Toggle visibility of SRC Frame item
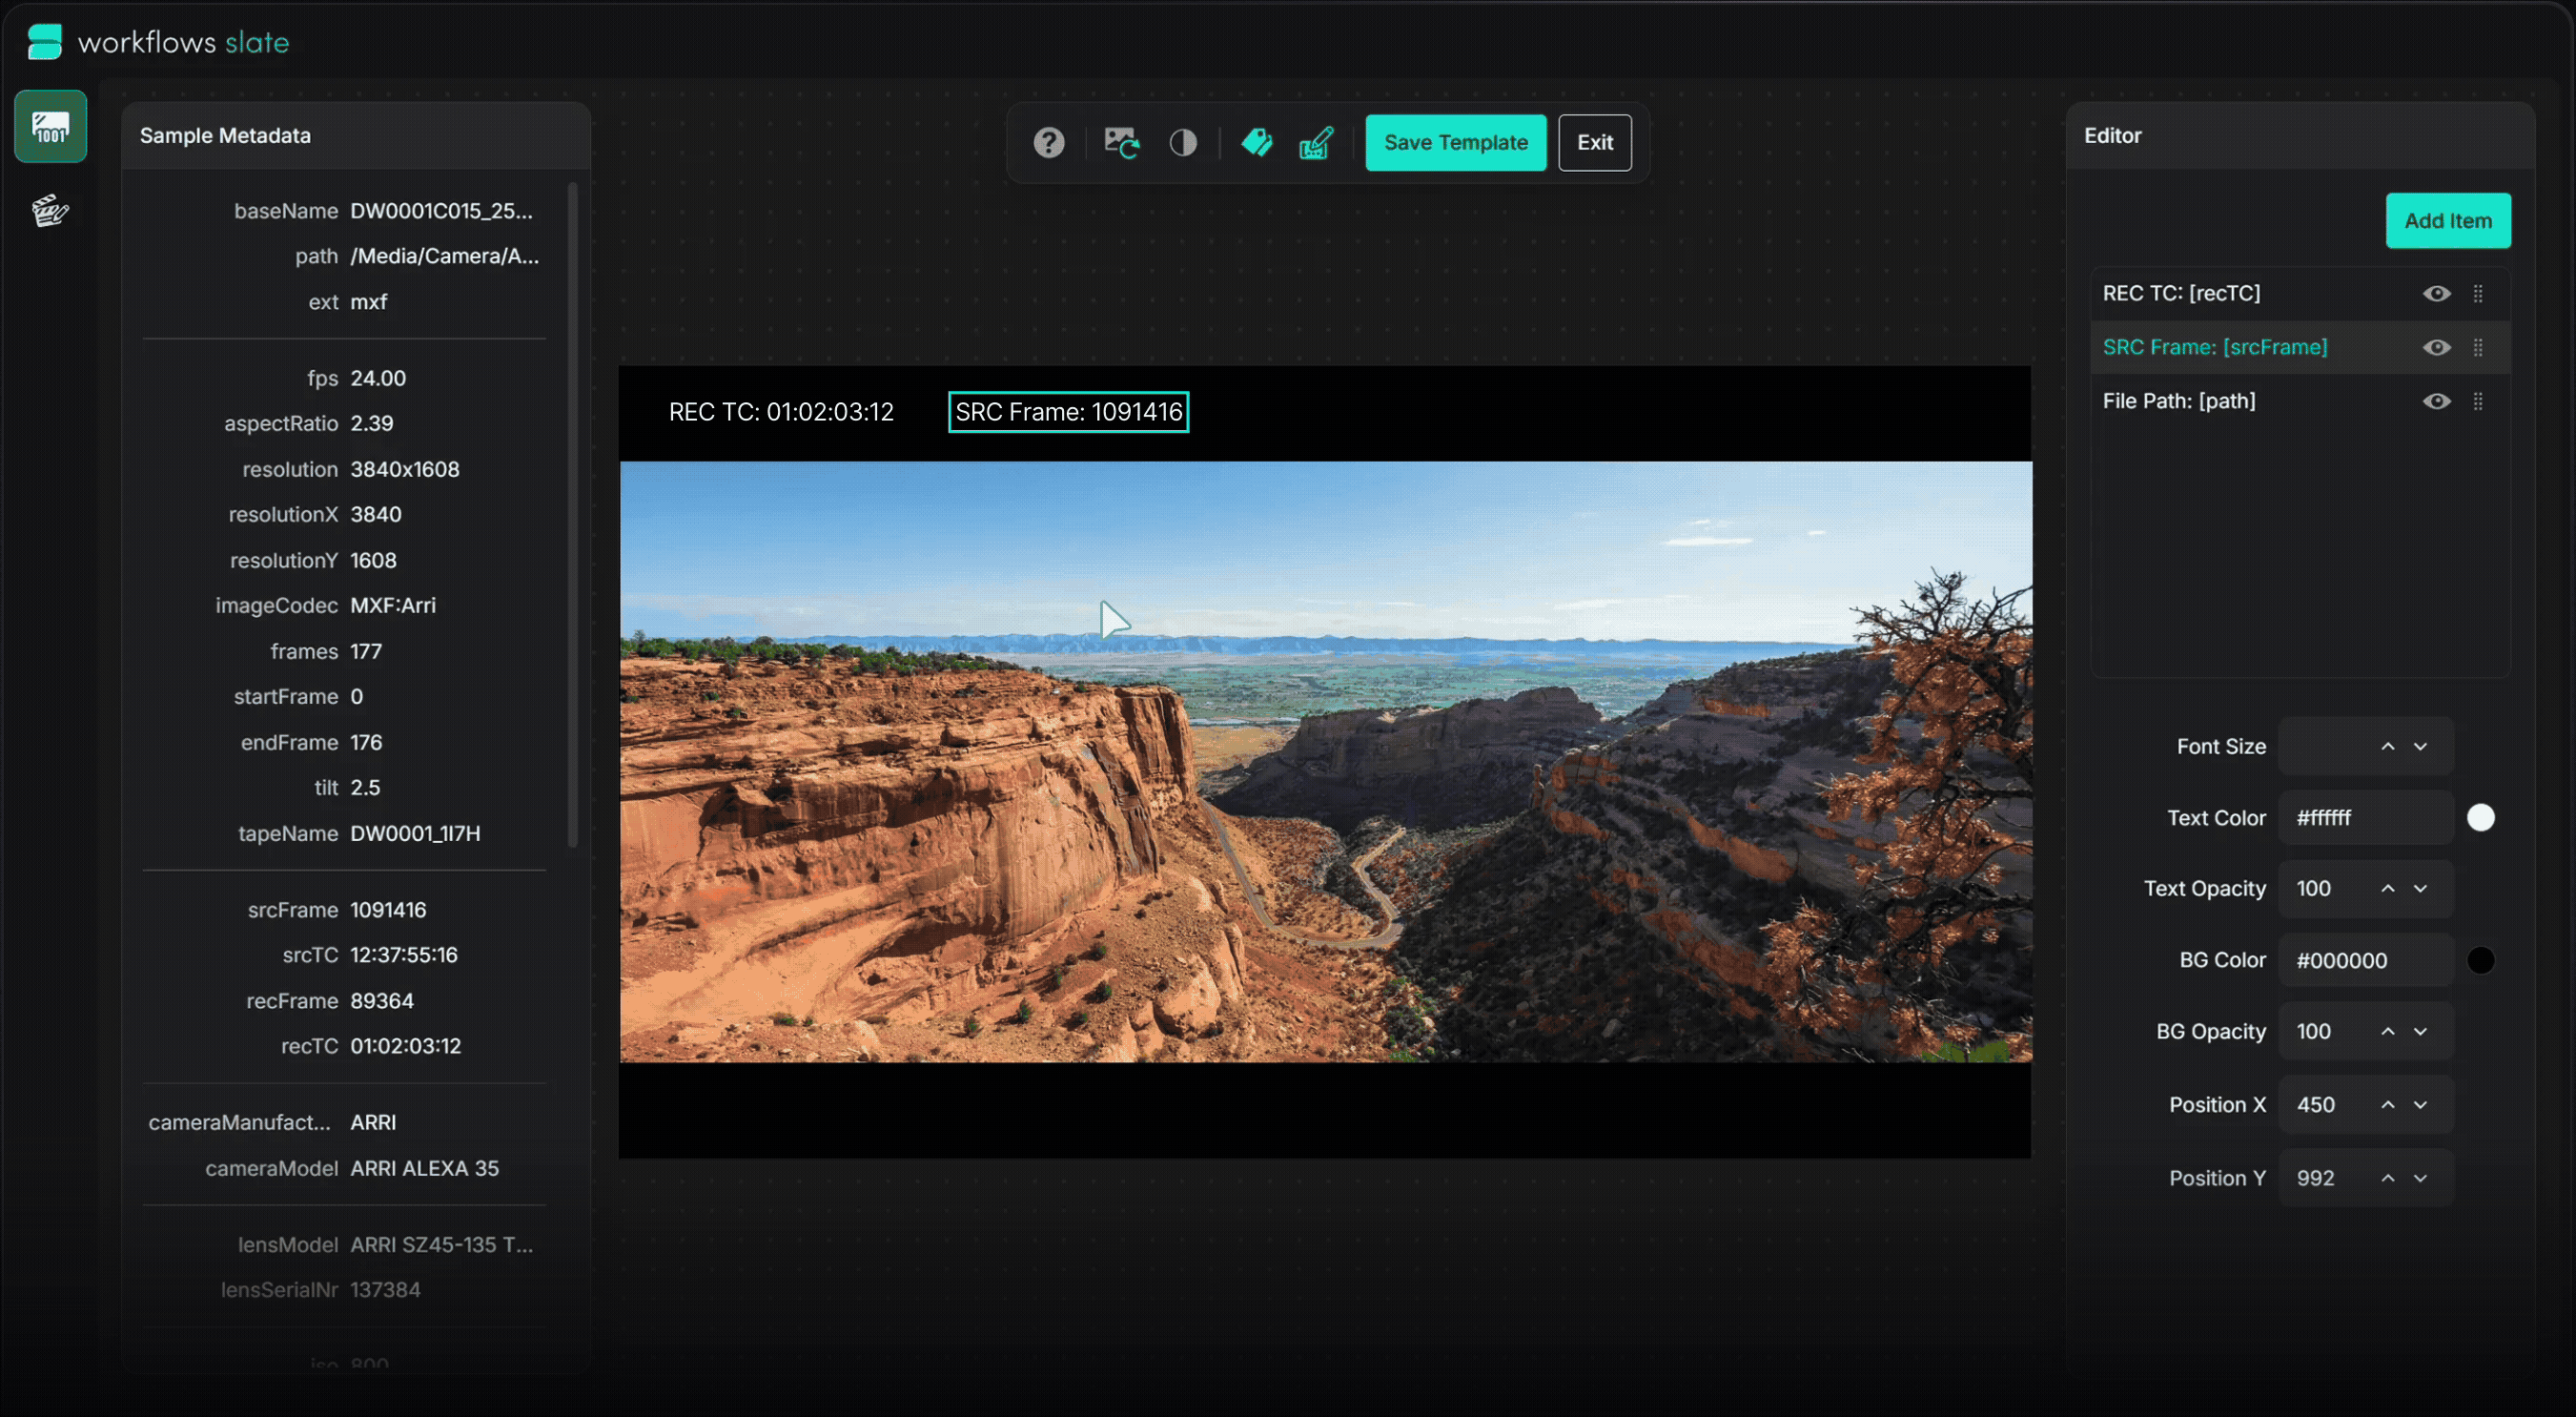This screenshot has width=2576, height=1417. coord(2436,347)
